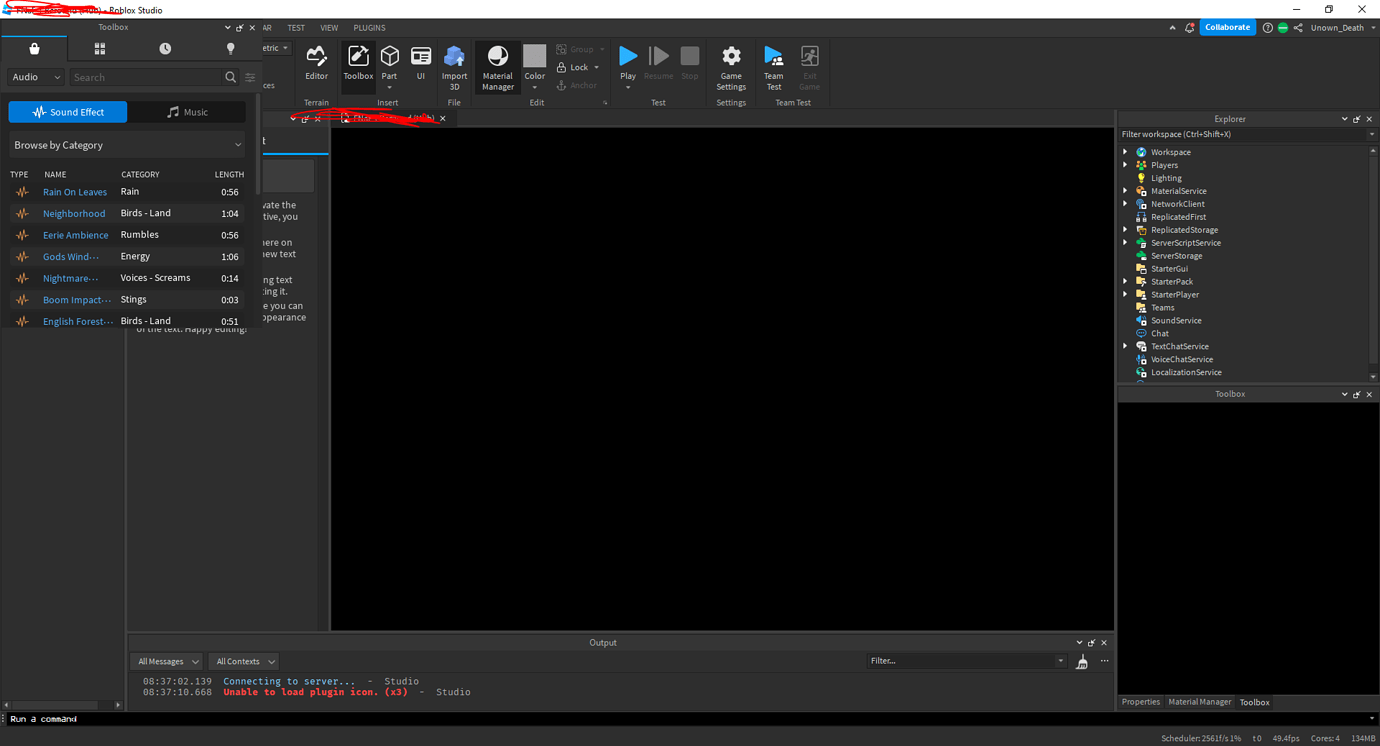The width and height of the screenshot is (1380, 746).
Task: Open the Game Settings
Action: (x=731, y=63)
